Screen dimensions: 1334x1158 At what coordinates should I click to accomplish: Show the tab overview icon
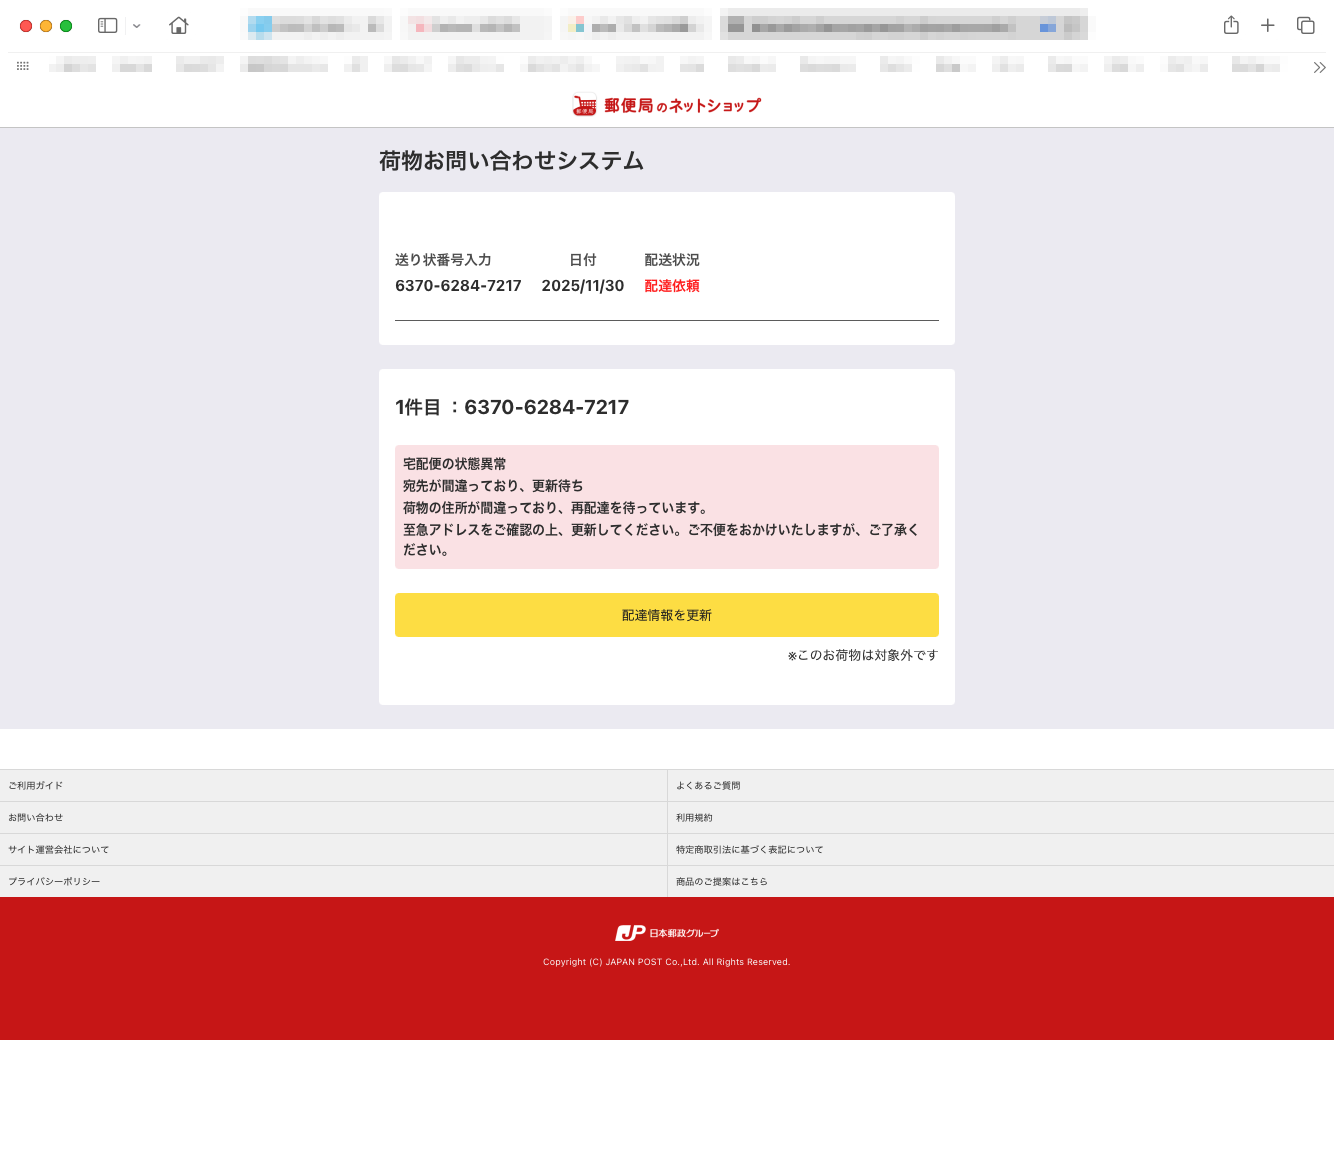[x=1305, y=26]
